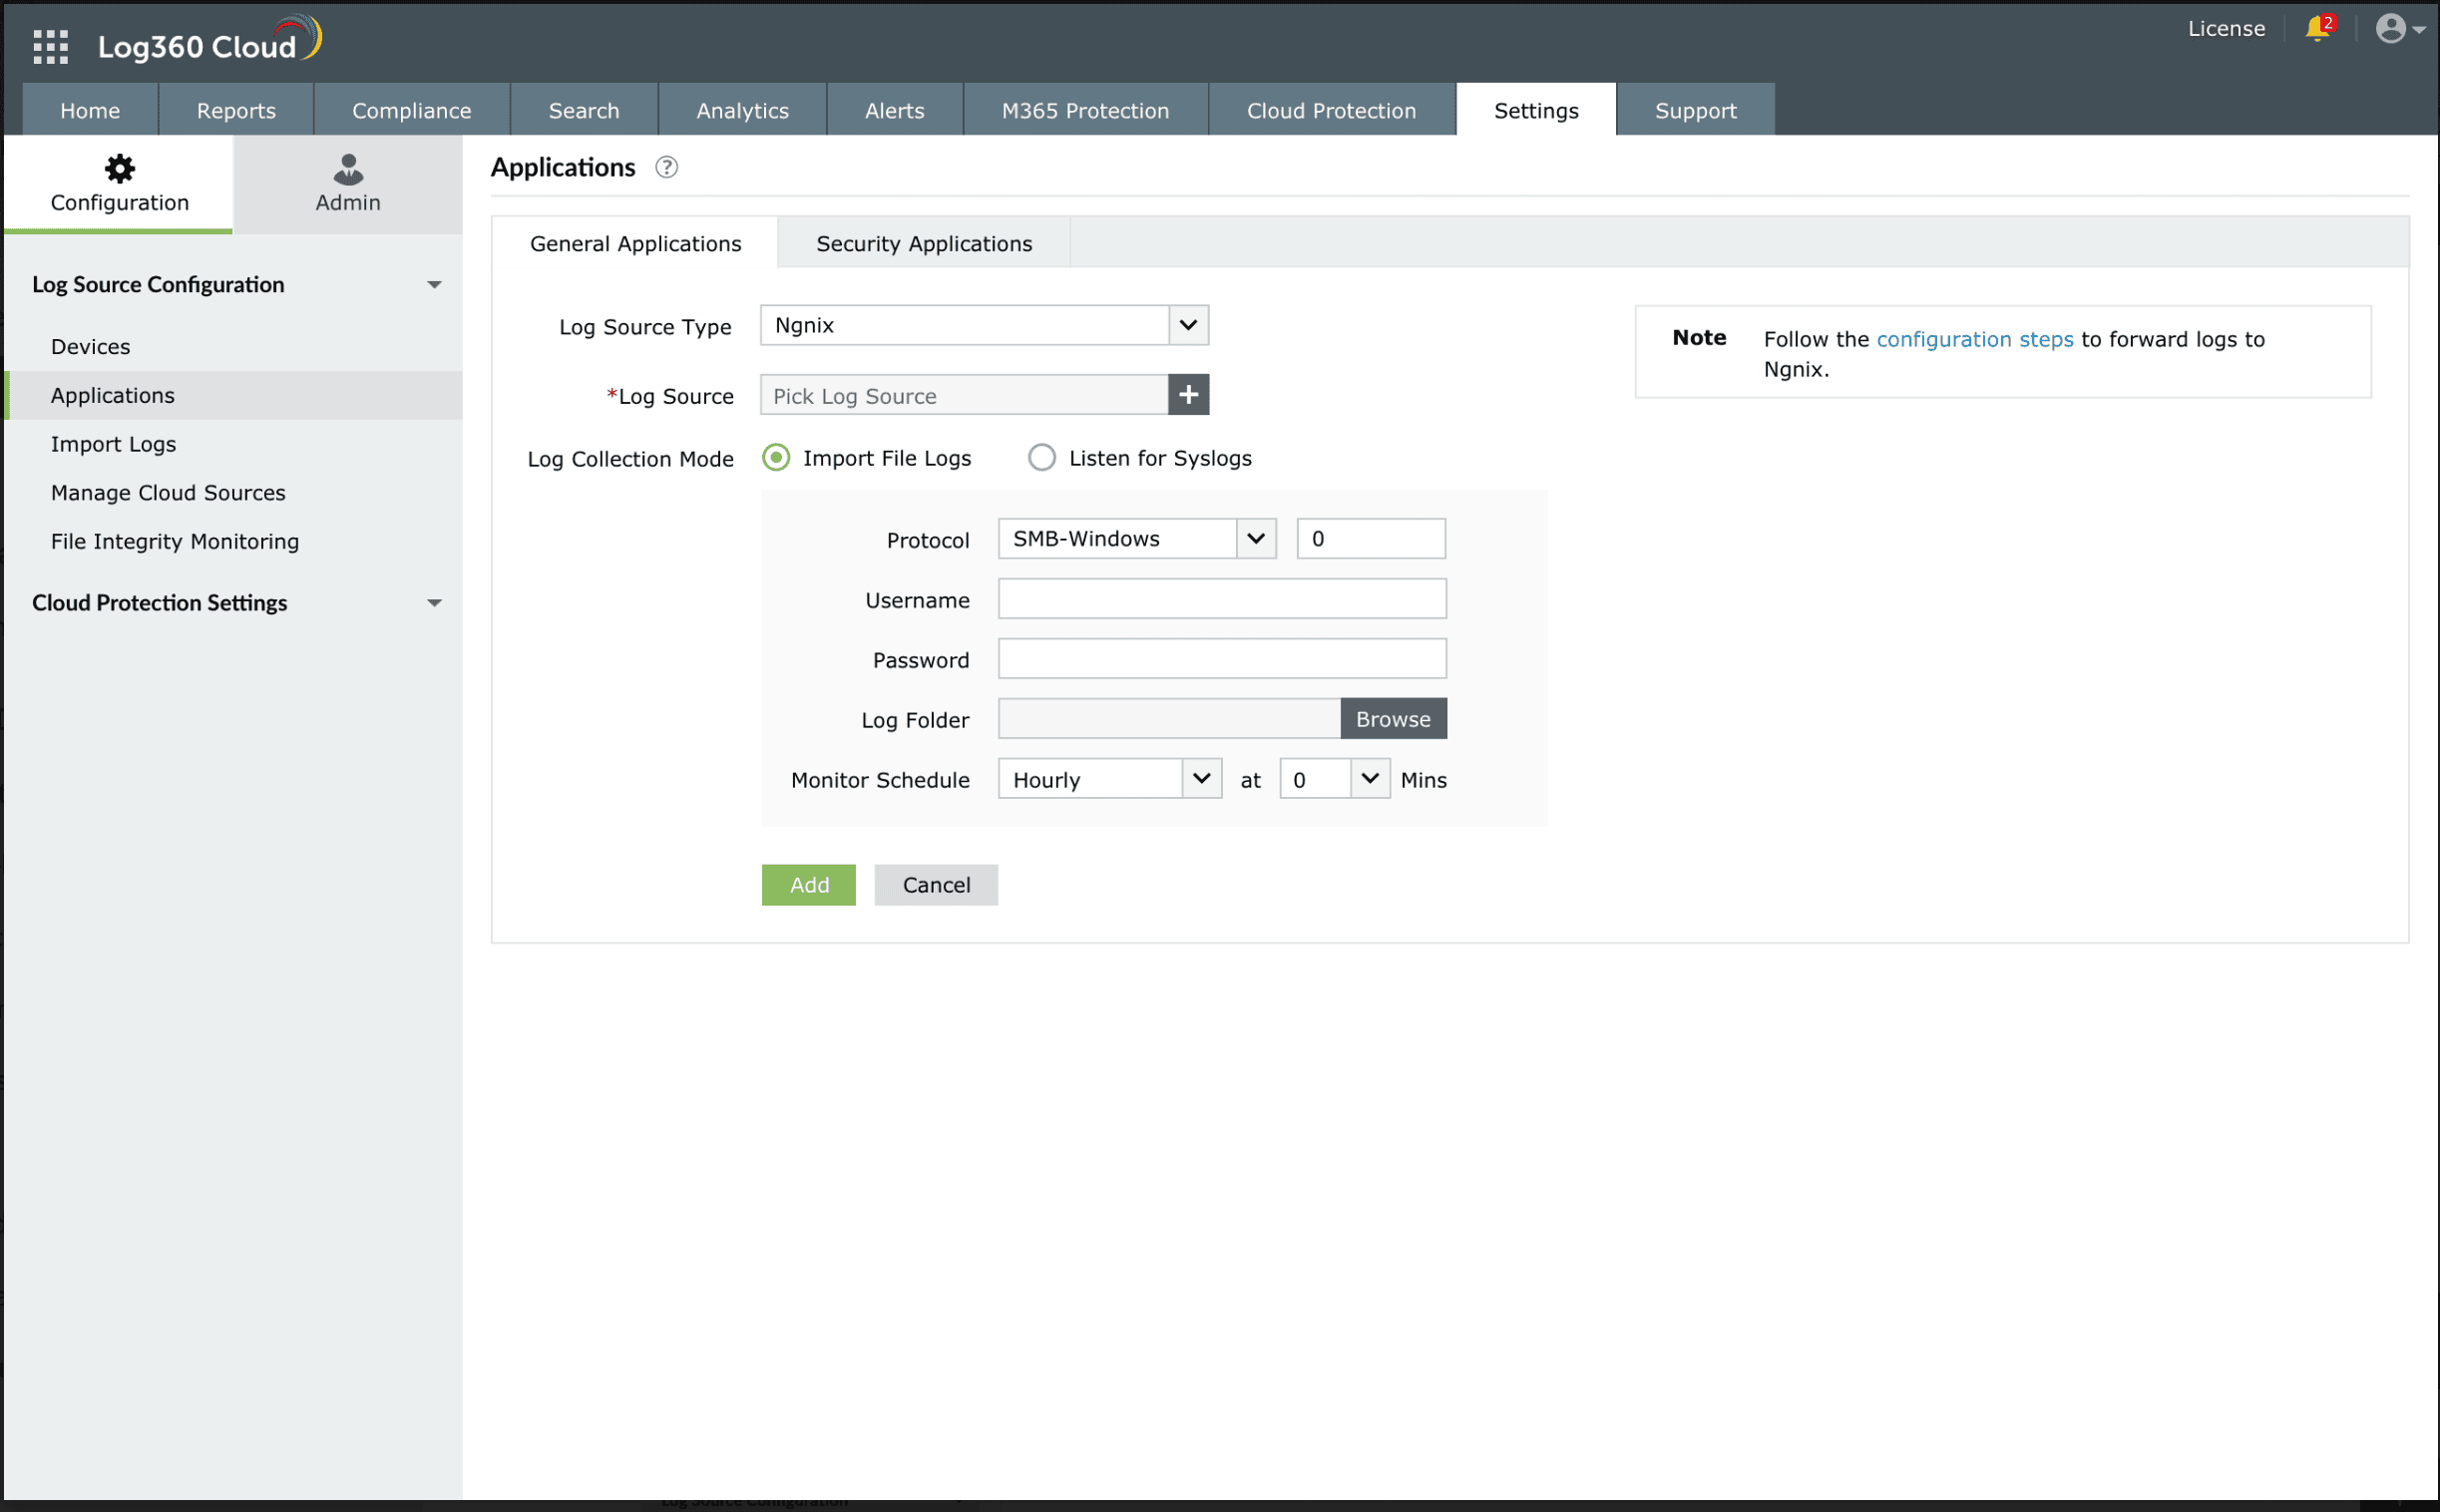The height and width of the screenshot is (1512, 2440).
Task: Change the Monitor Schedule from Hourly
Action: 1201,778
